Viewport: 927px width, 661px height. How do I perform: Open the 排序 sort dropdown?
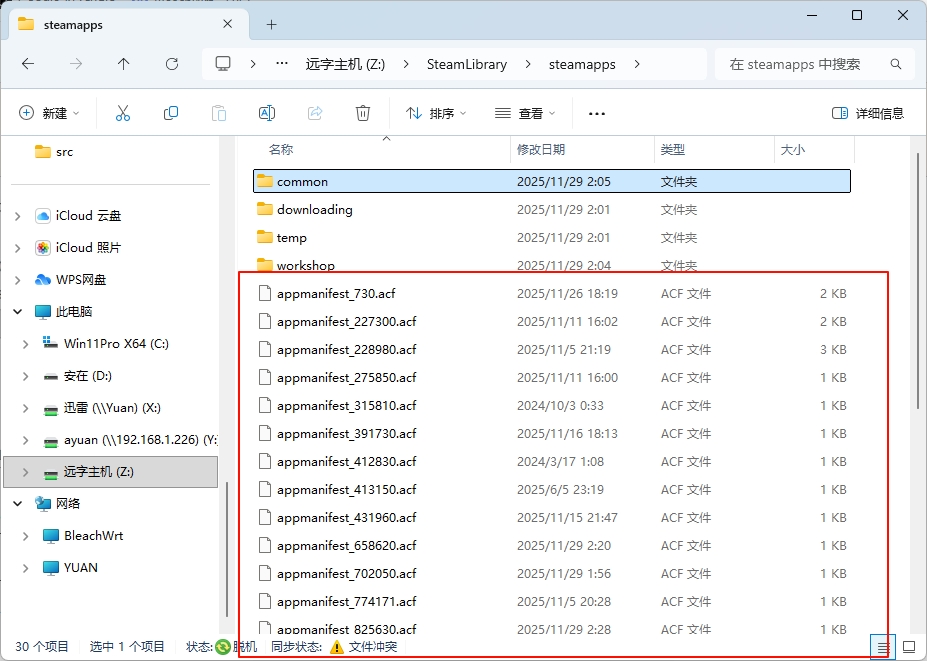click(436, 113)
